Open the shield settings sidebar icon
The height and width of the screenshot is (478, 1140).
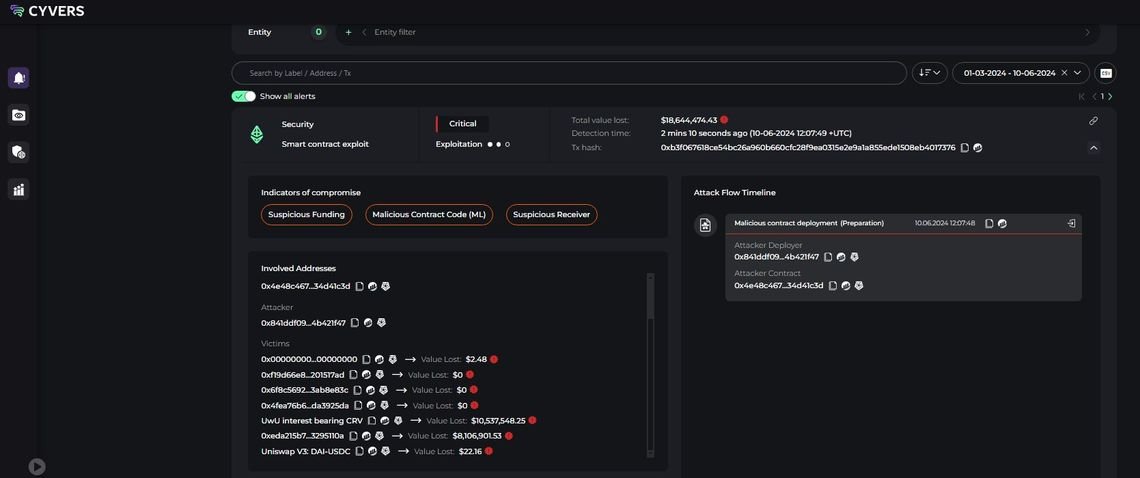(x=18, y=152)
